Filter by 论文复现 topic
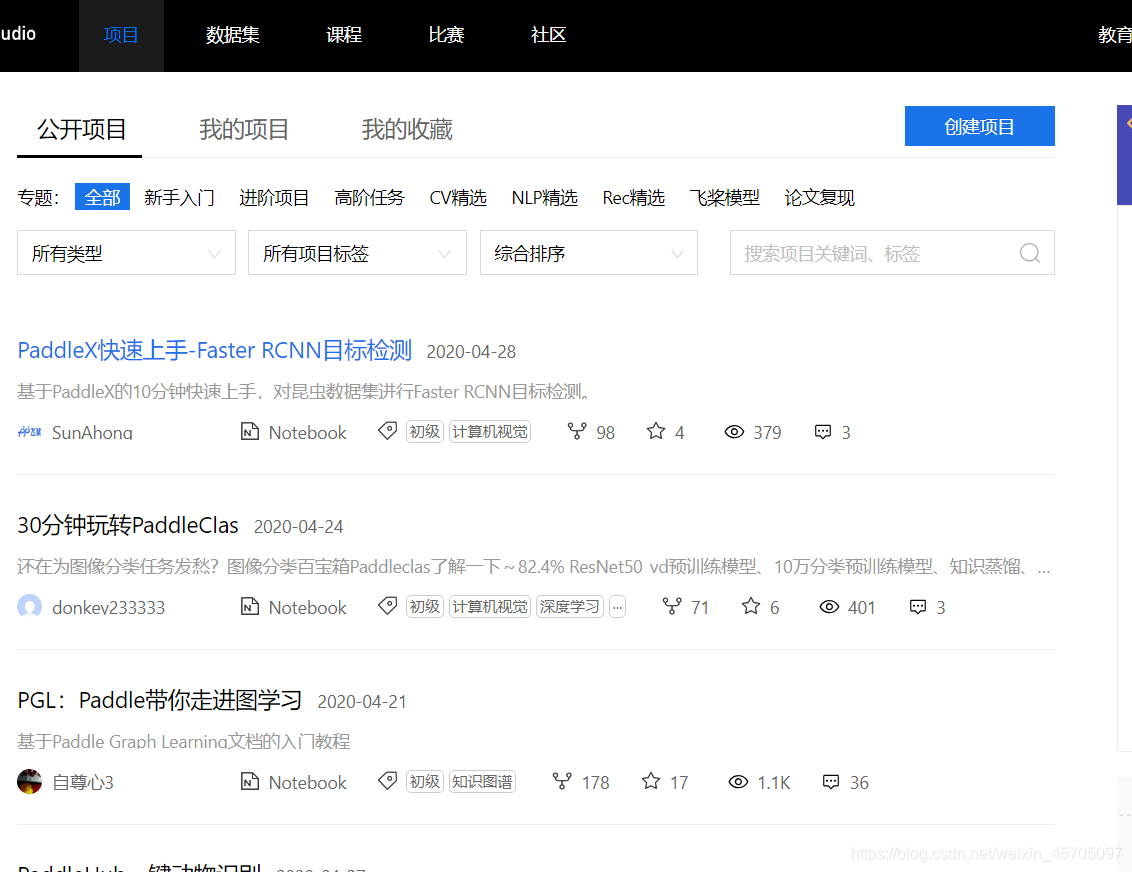This screenshot has width=1132, height=872. pos(820,197)
